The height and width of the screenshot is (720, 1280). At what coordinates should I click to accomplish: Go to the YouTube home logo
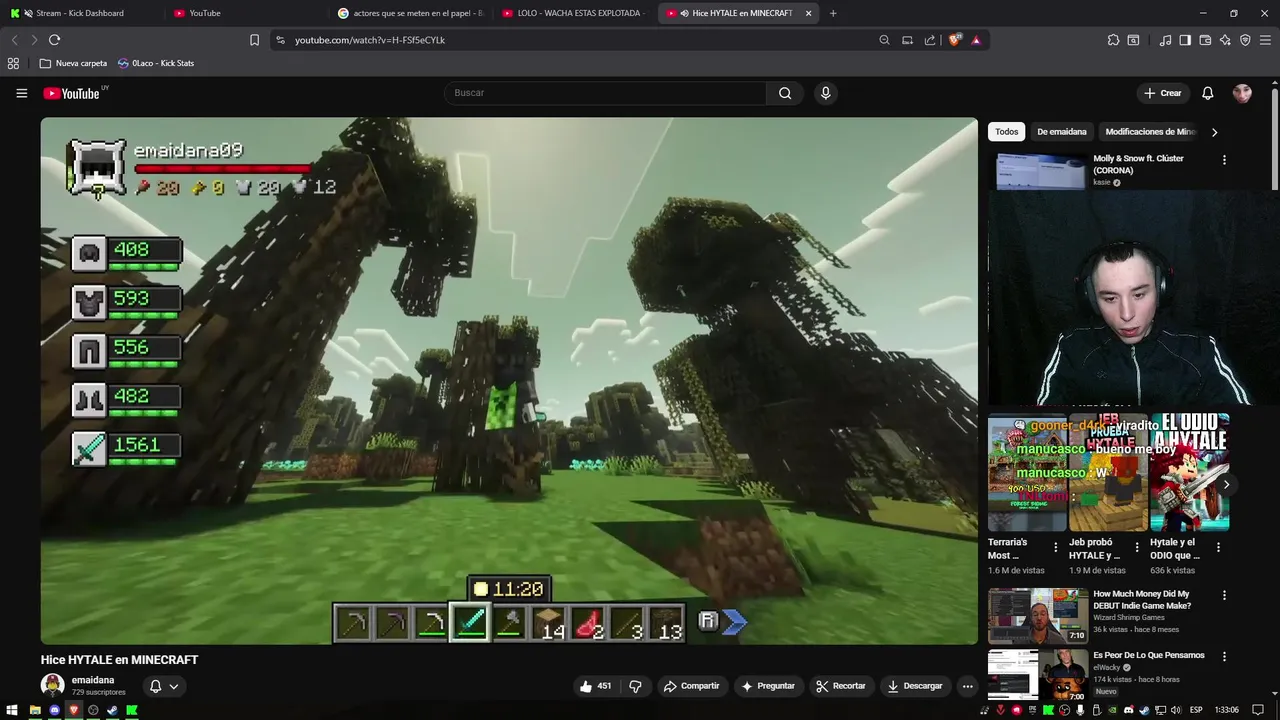click(x=72, y=93)
